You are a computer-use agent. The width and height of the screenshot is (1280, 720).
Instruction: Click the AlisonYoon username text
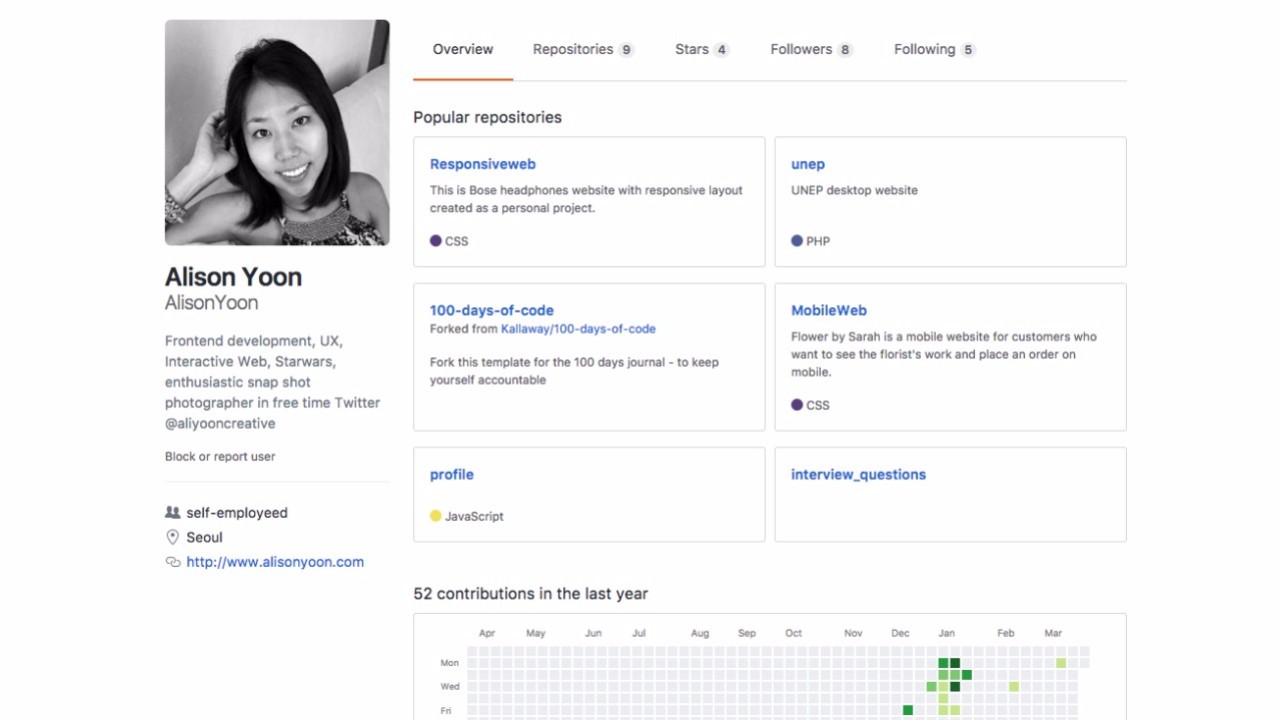tap(211, 303)
